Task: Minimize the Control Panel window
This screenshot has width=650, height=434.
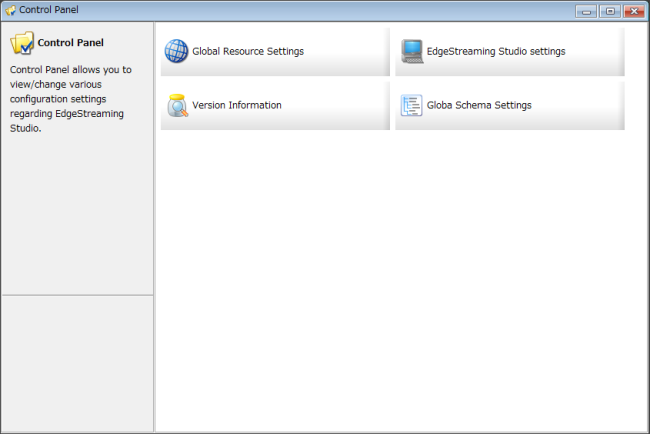Action: (586, 10)
